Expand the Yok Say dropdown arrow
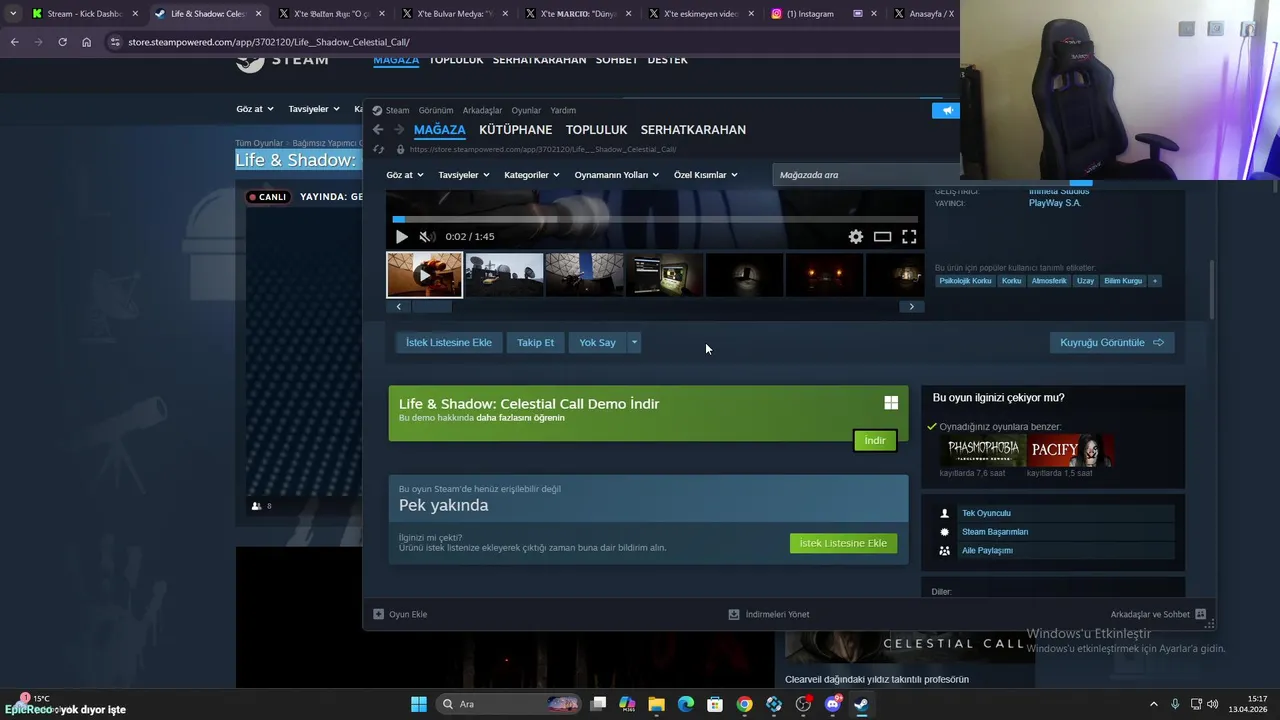 [x=634, y=343]
